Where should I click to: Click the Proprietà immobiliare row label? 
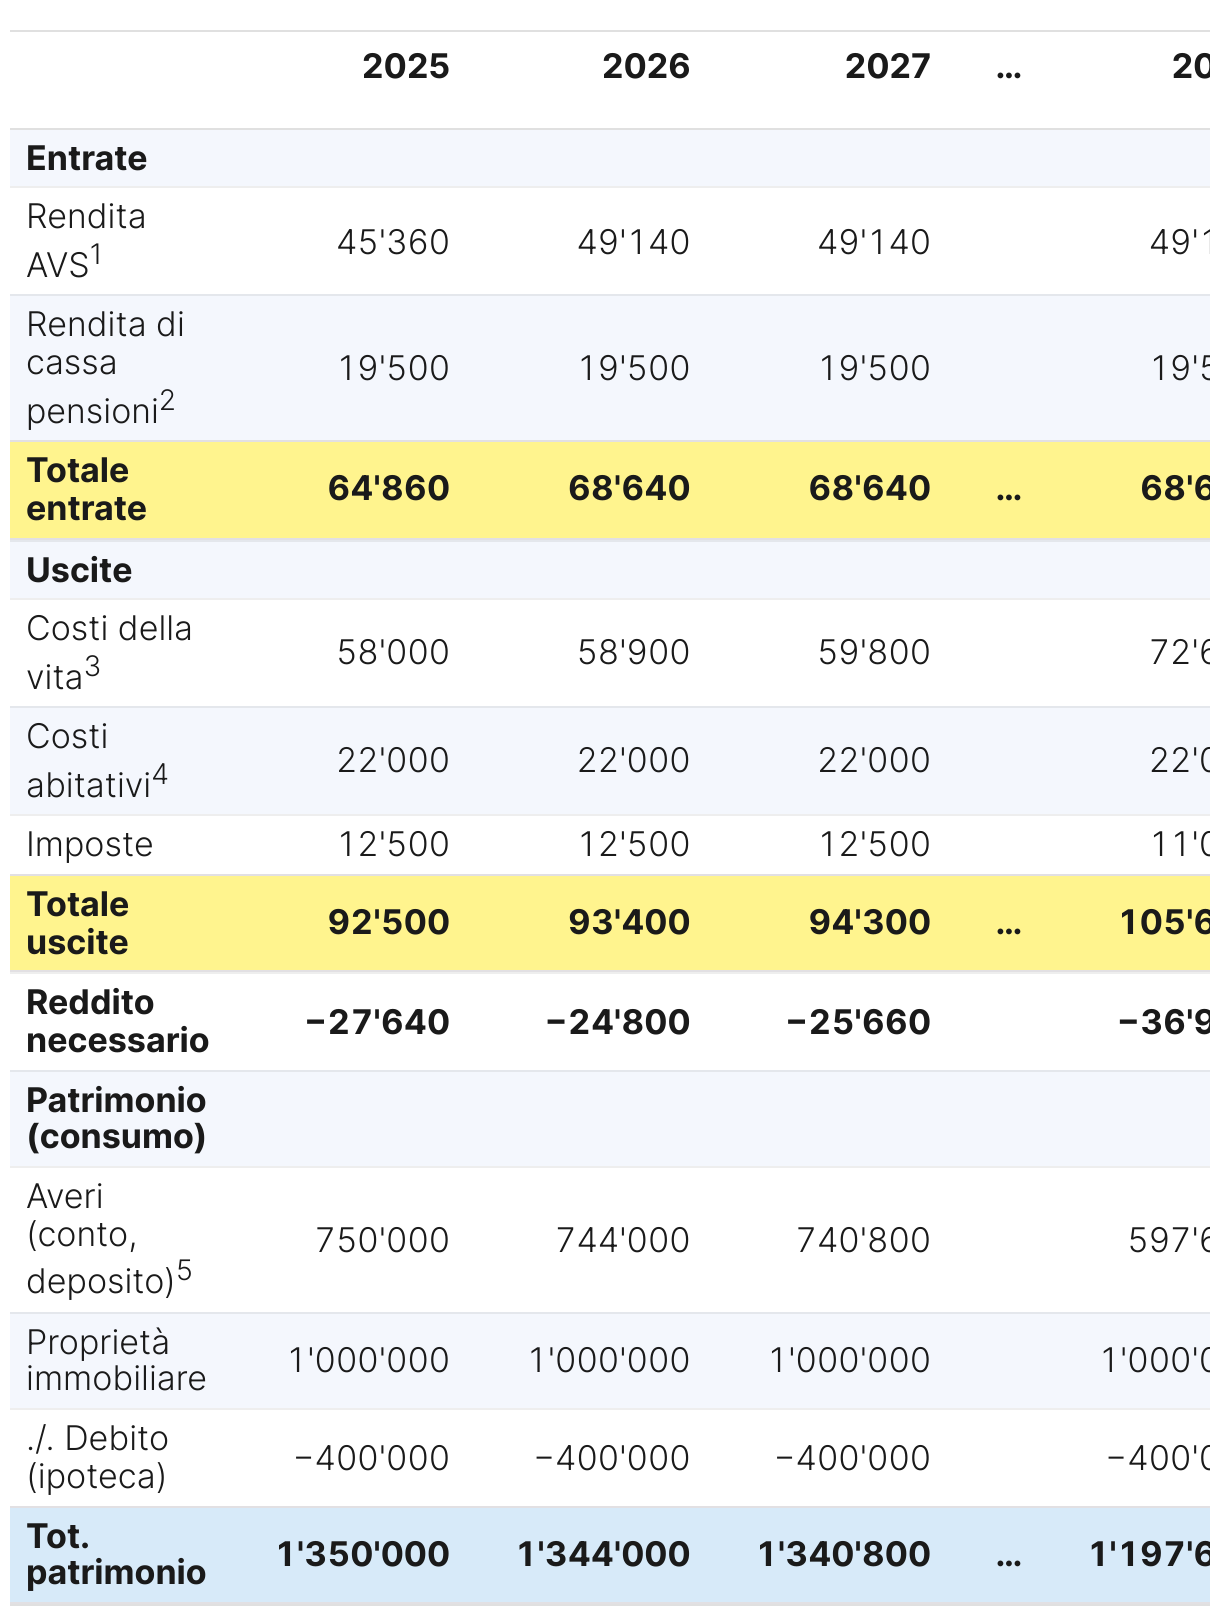click(x=116, y=1360)
